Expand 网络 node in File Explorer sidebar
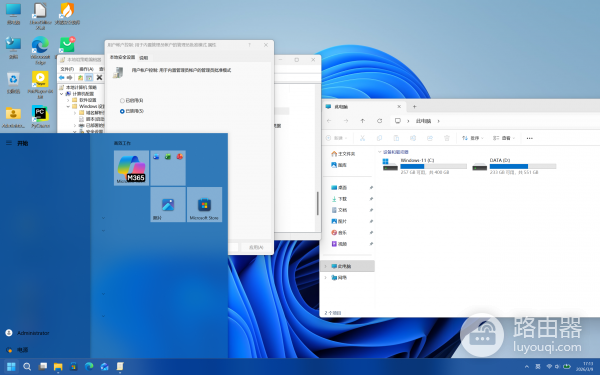The height and width of the screenshot is (375, 600). [x=326, y=277]
